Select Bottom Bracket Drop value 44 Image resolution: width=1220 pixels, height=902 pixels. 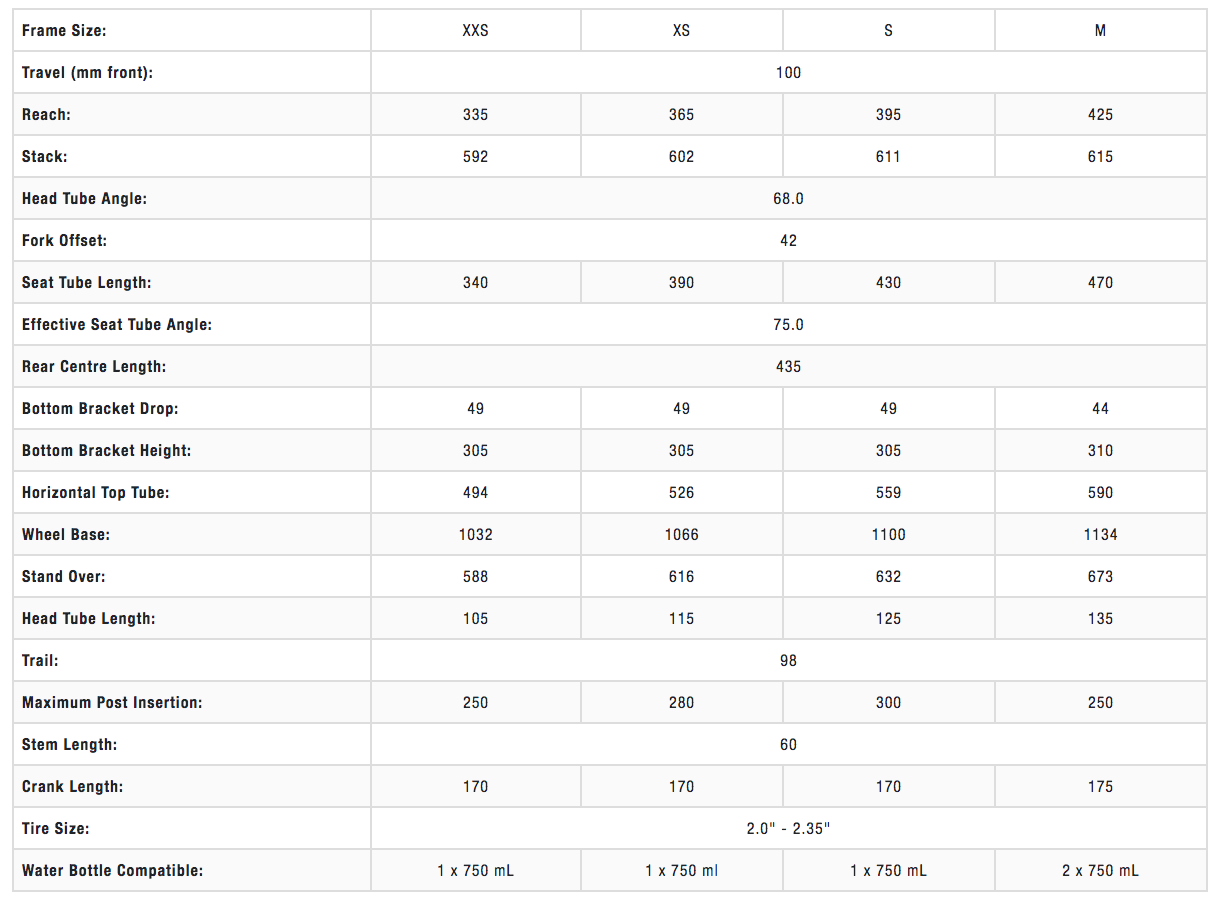point(1100,408)
